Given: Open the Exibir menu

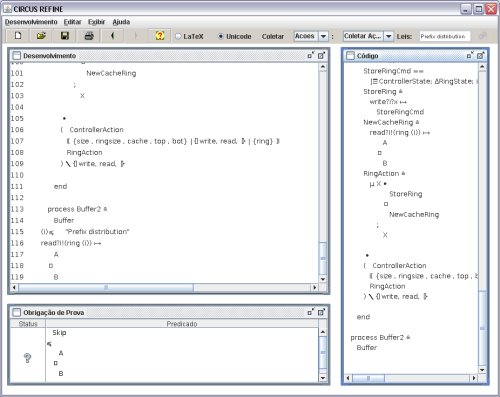Looking at the screenshot, I should click(96, 22).
